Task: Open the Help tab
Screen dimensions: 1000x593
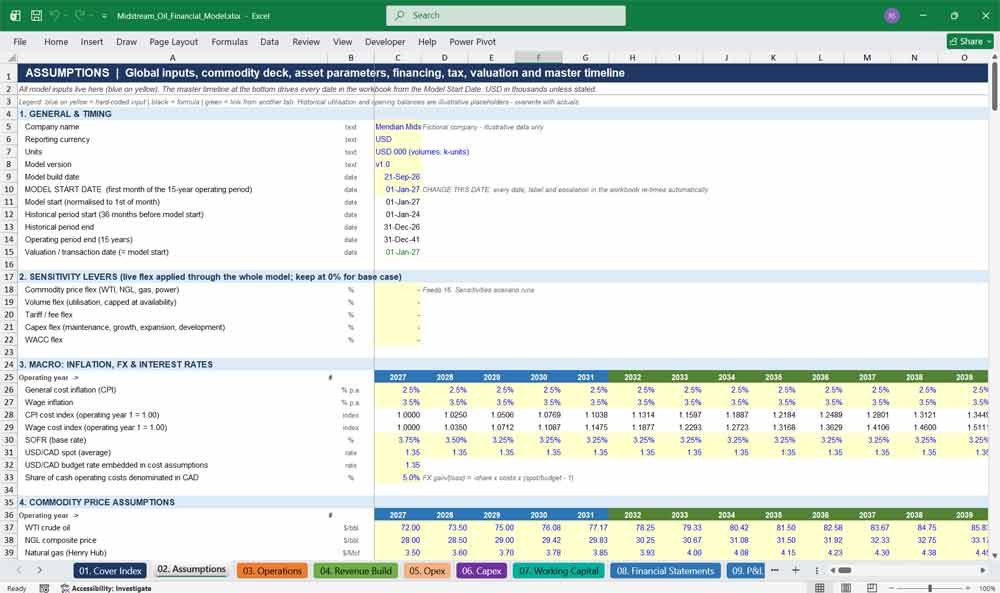Action: click(427, 41)
